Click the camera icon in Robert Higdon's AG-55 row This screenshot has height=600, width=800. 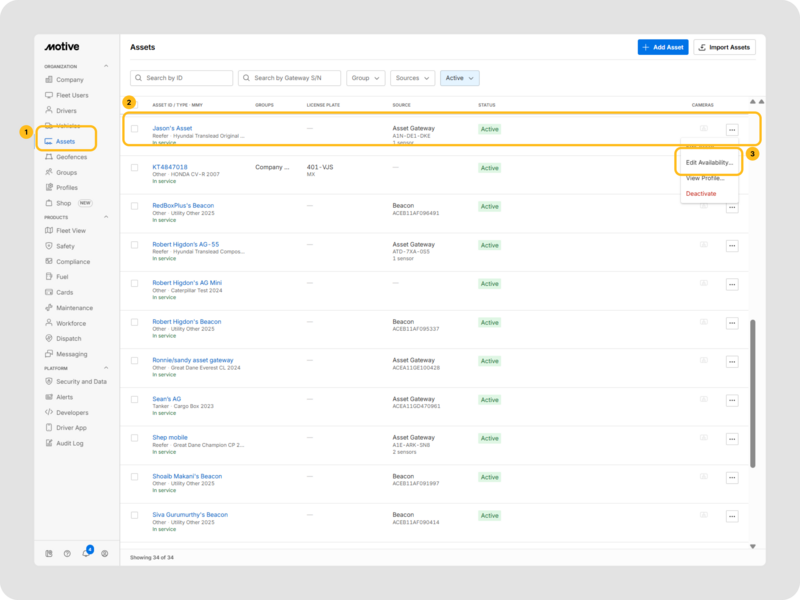coord(703,245)
